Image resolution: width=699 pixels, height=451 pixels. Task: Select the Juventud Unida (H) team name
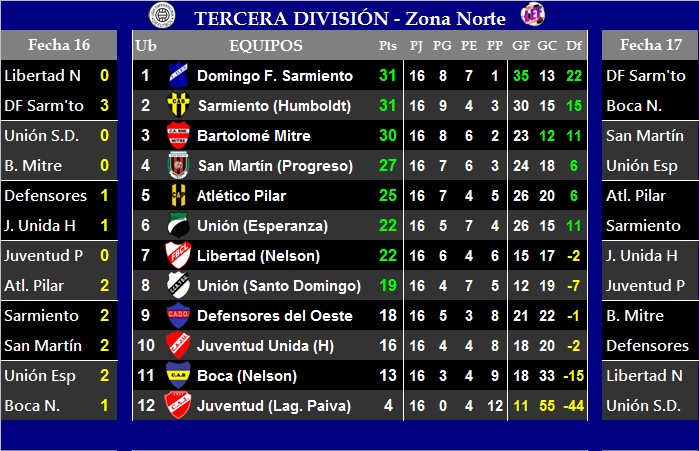(x=266, y=346)
